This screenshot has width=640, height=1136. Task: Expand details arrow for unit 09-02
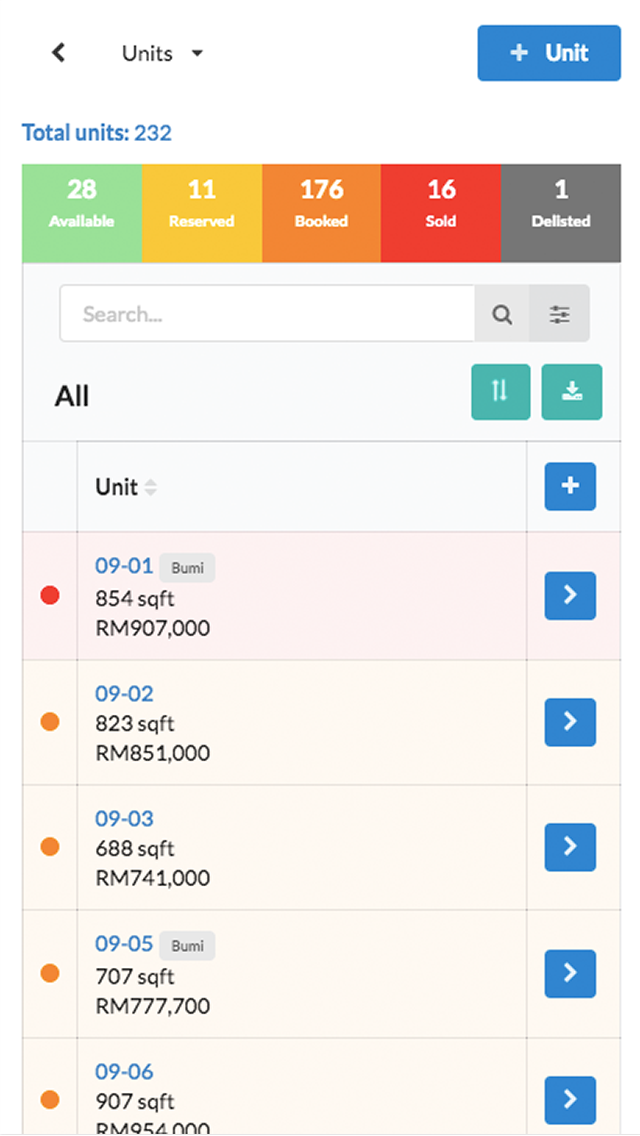click(570, 722)
